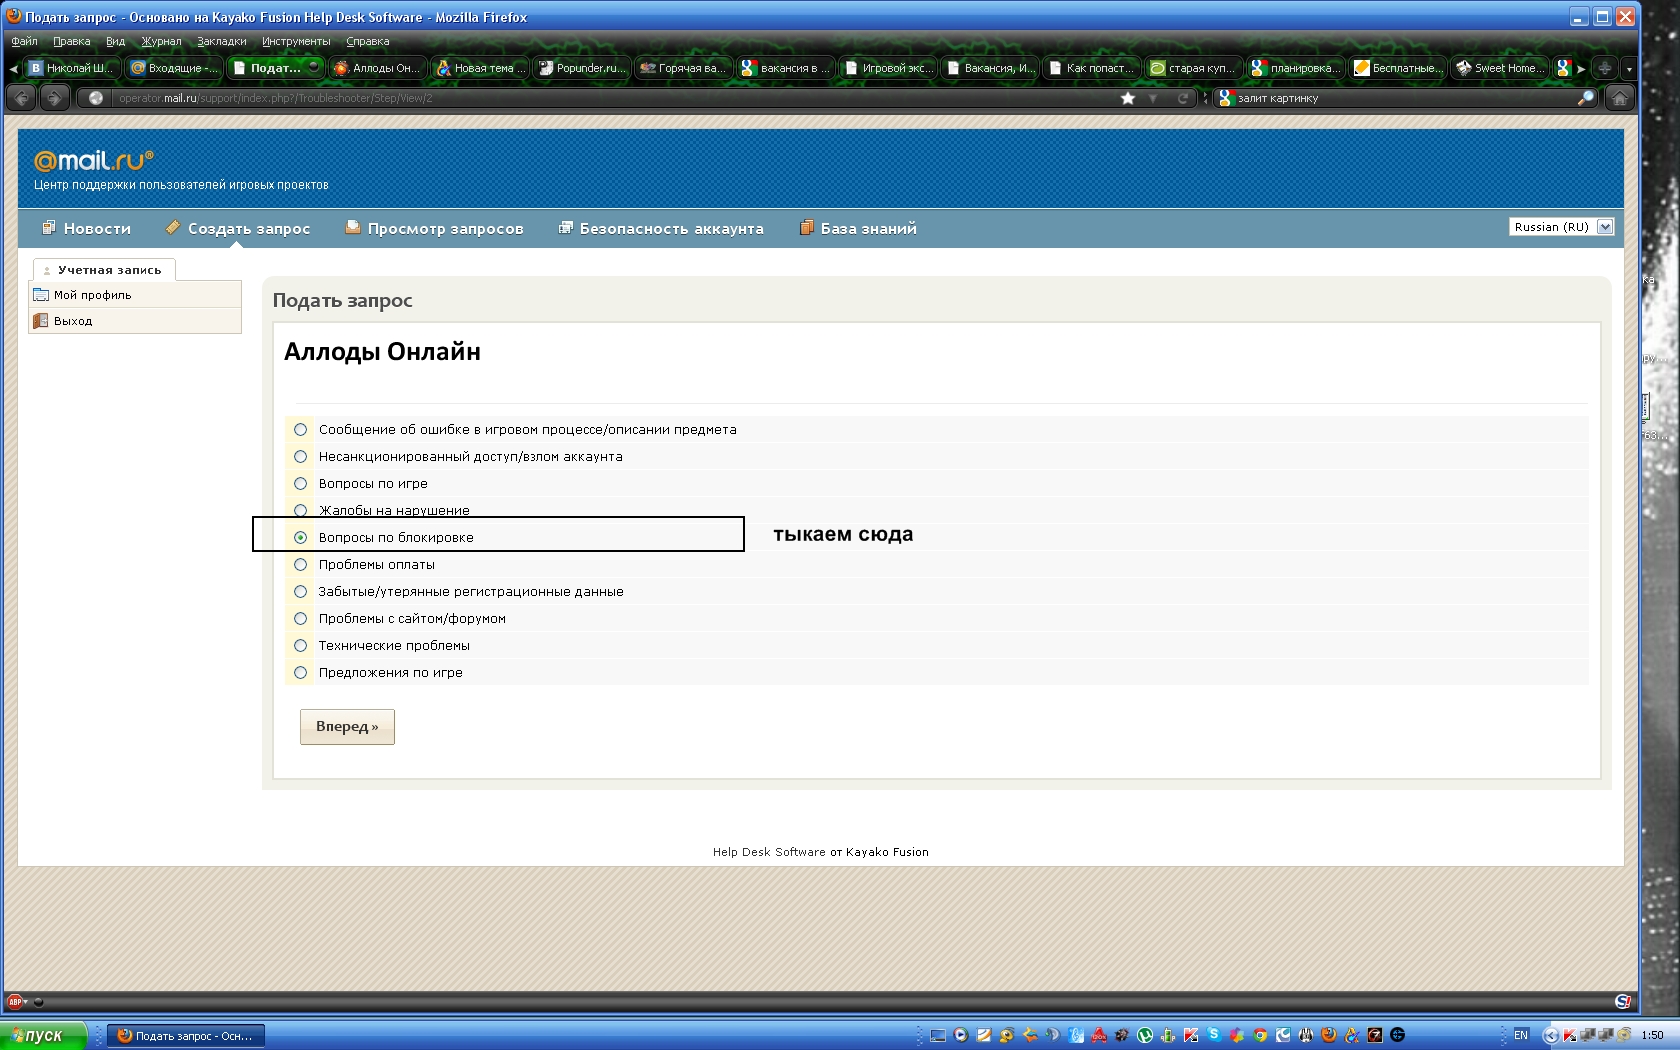Click the пуск Start button
The image size is (1680, 1050).
43,1035
